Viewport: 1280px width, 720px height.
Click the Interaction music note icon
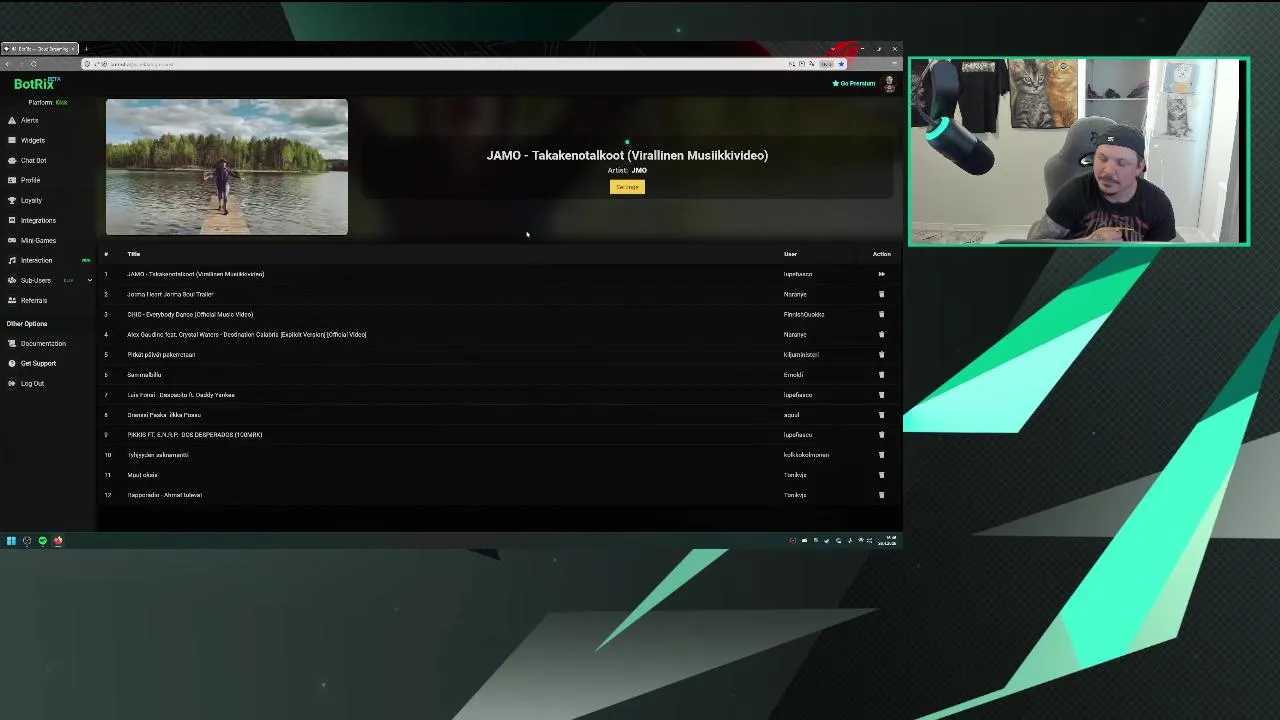tap(12, 260)
